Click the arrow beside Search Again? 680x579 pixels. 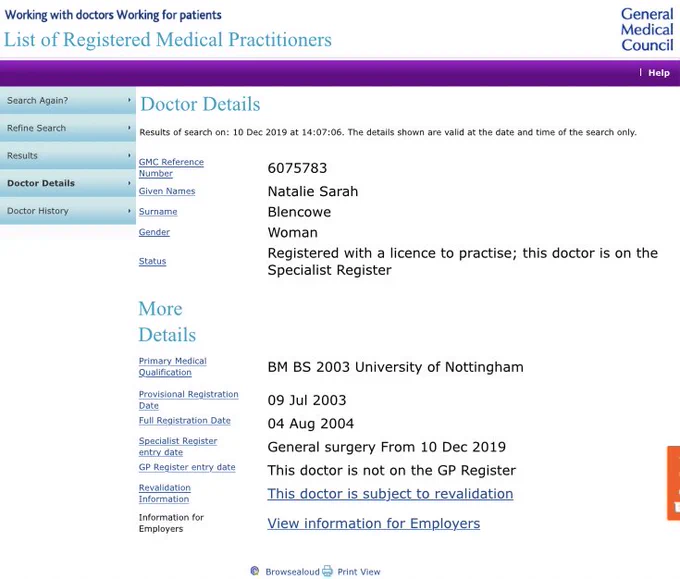coord(129,100)
